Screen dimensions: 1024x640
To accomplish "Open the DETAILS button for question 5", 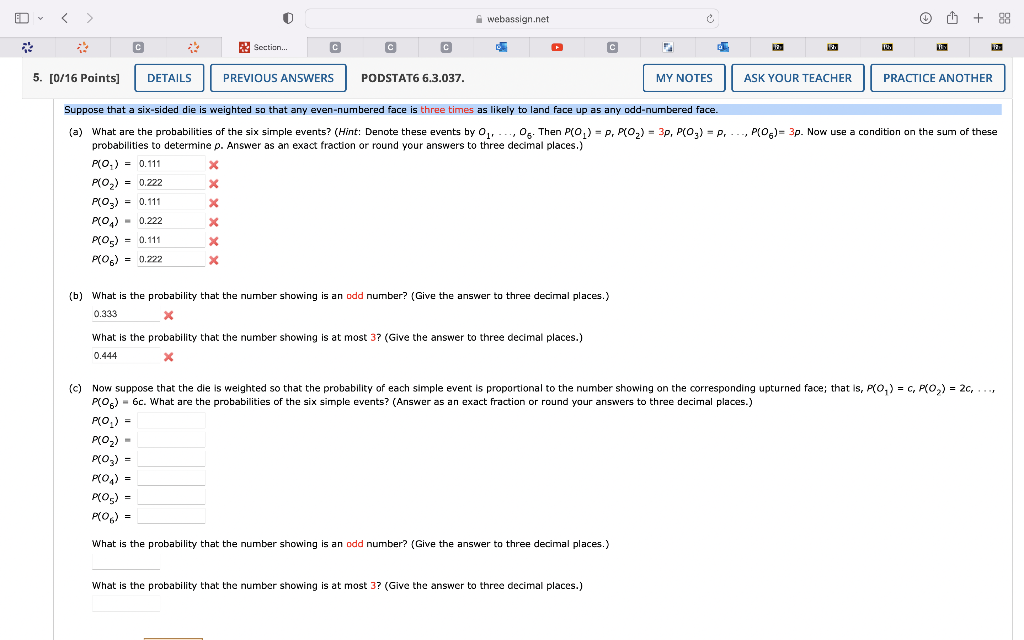I will [169, 78].
